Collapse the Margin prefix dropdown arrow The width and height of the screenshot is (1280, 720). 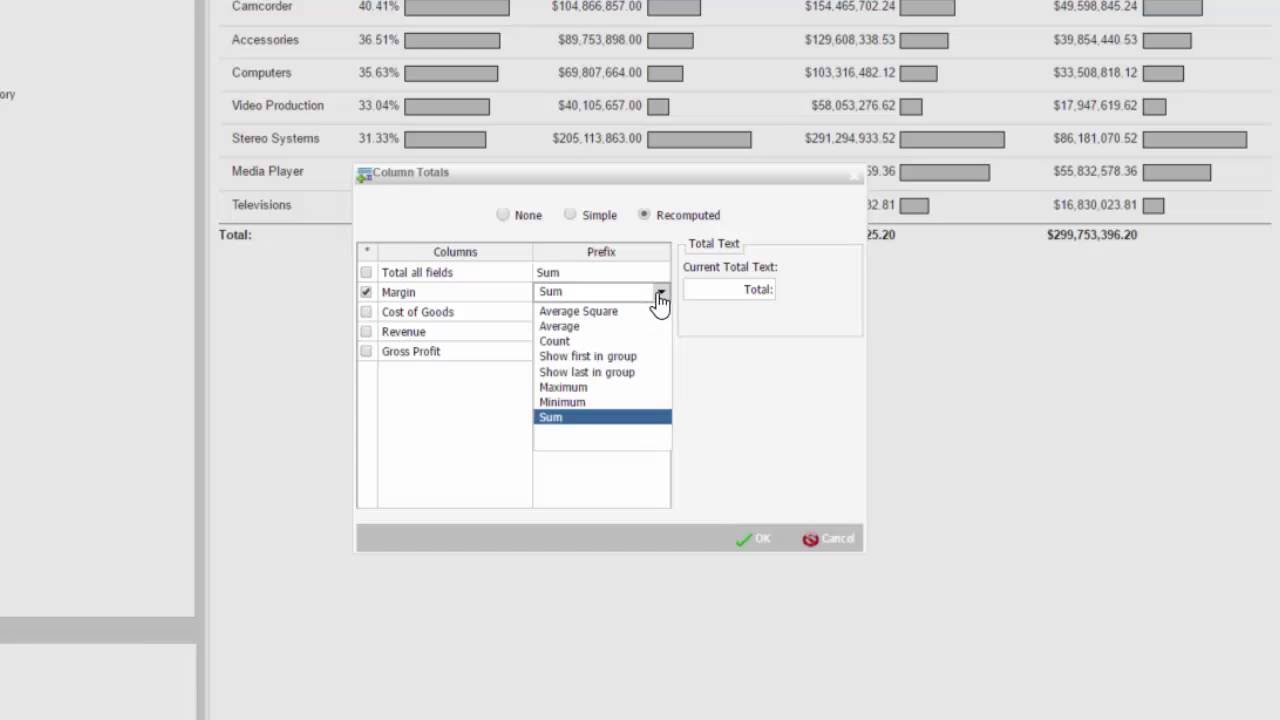(661, 292)
